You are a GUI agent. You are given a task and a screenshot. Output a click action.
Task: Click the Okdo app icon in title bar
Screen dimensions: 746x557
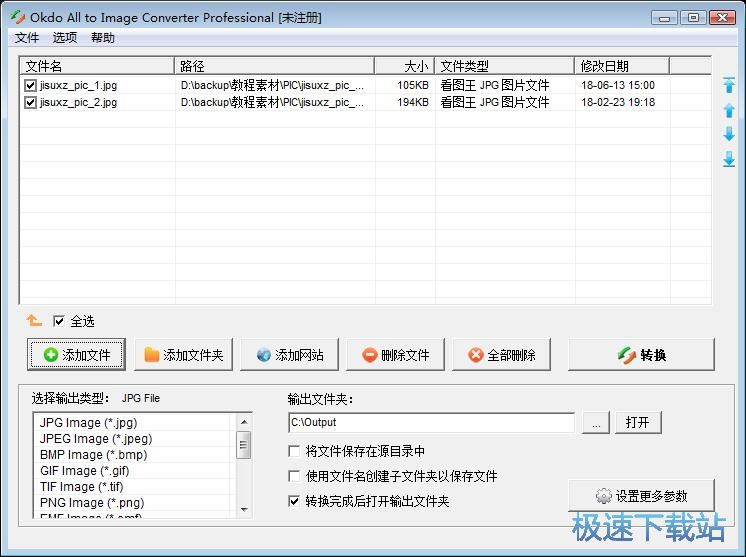18,18
